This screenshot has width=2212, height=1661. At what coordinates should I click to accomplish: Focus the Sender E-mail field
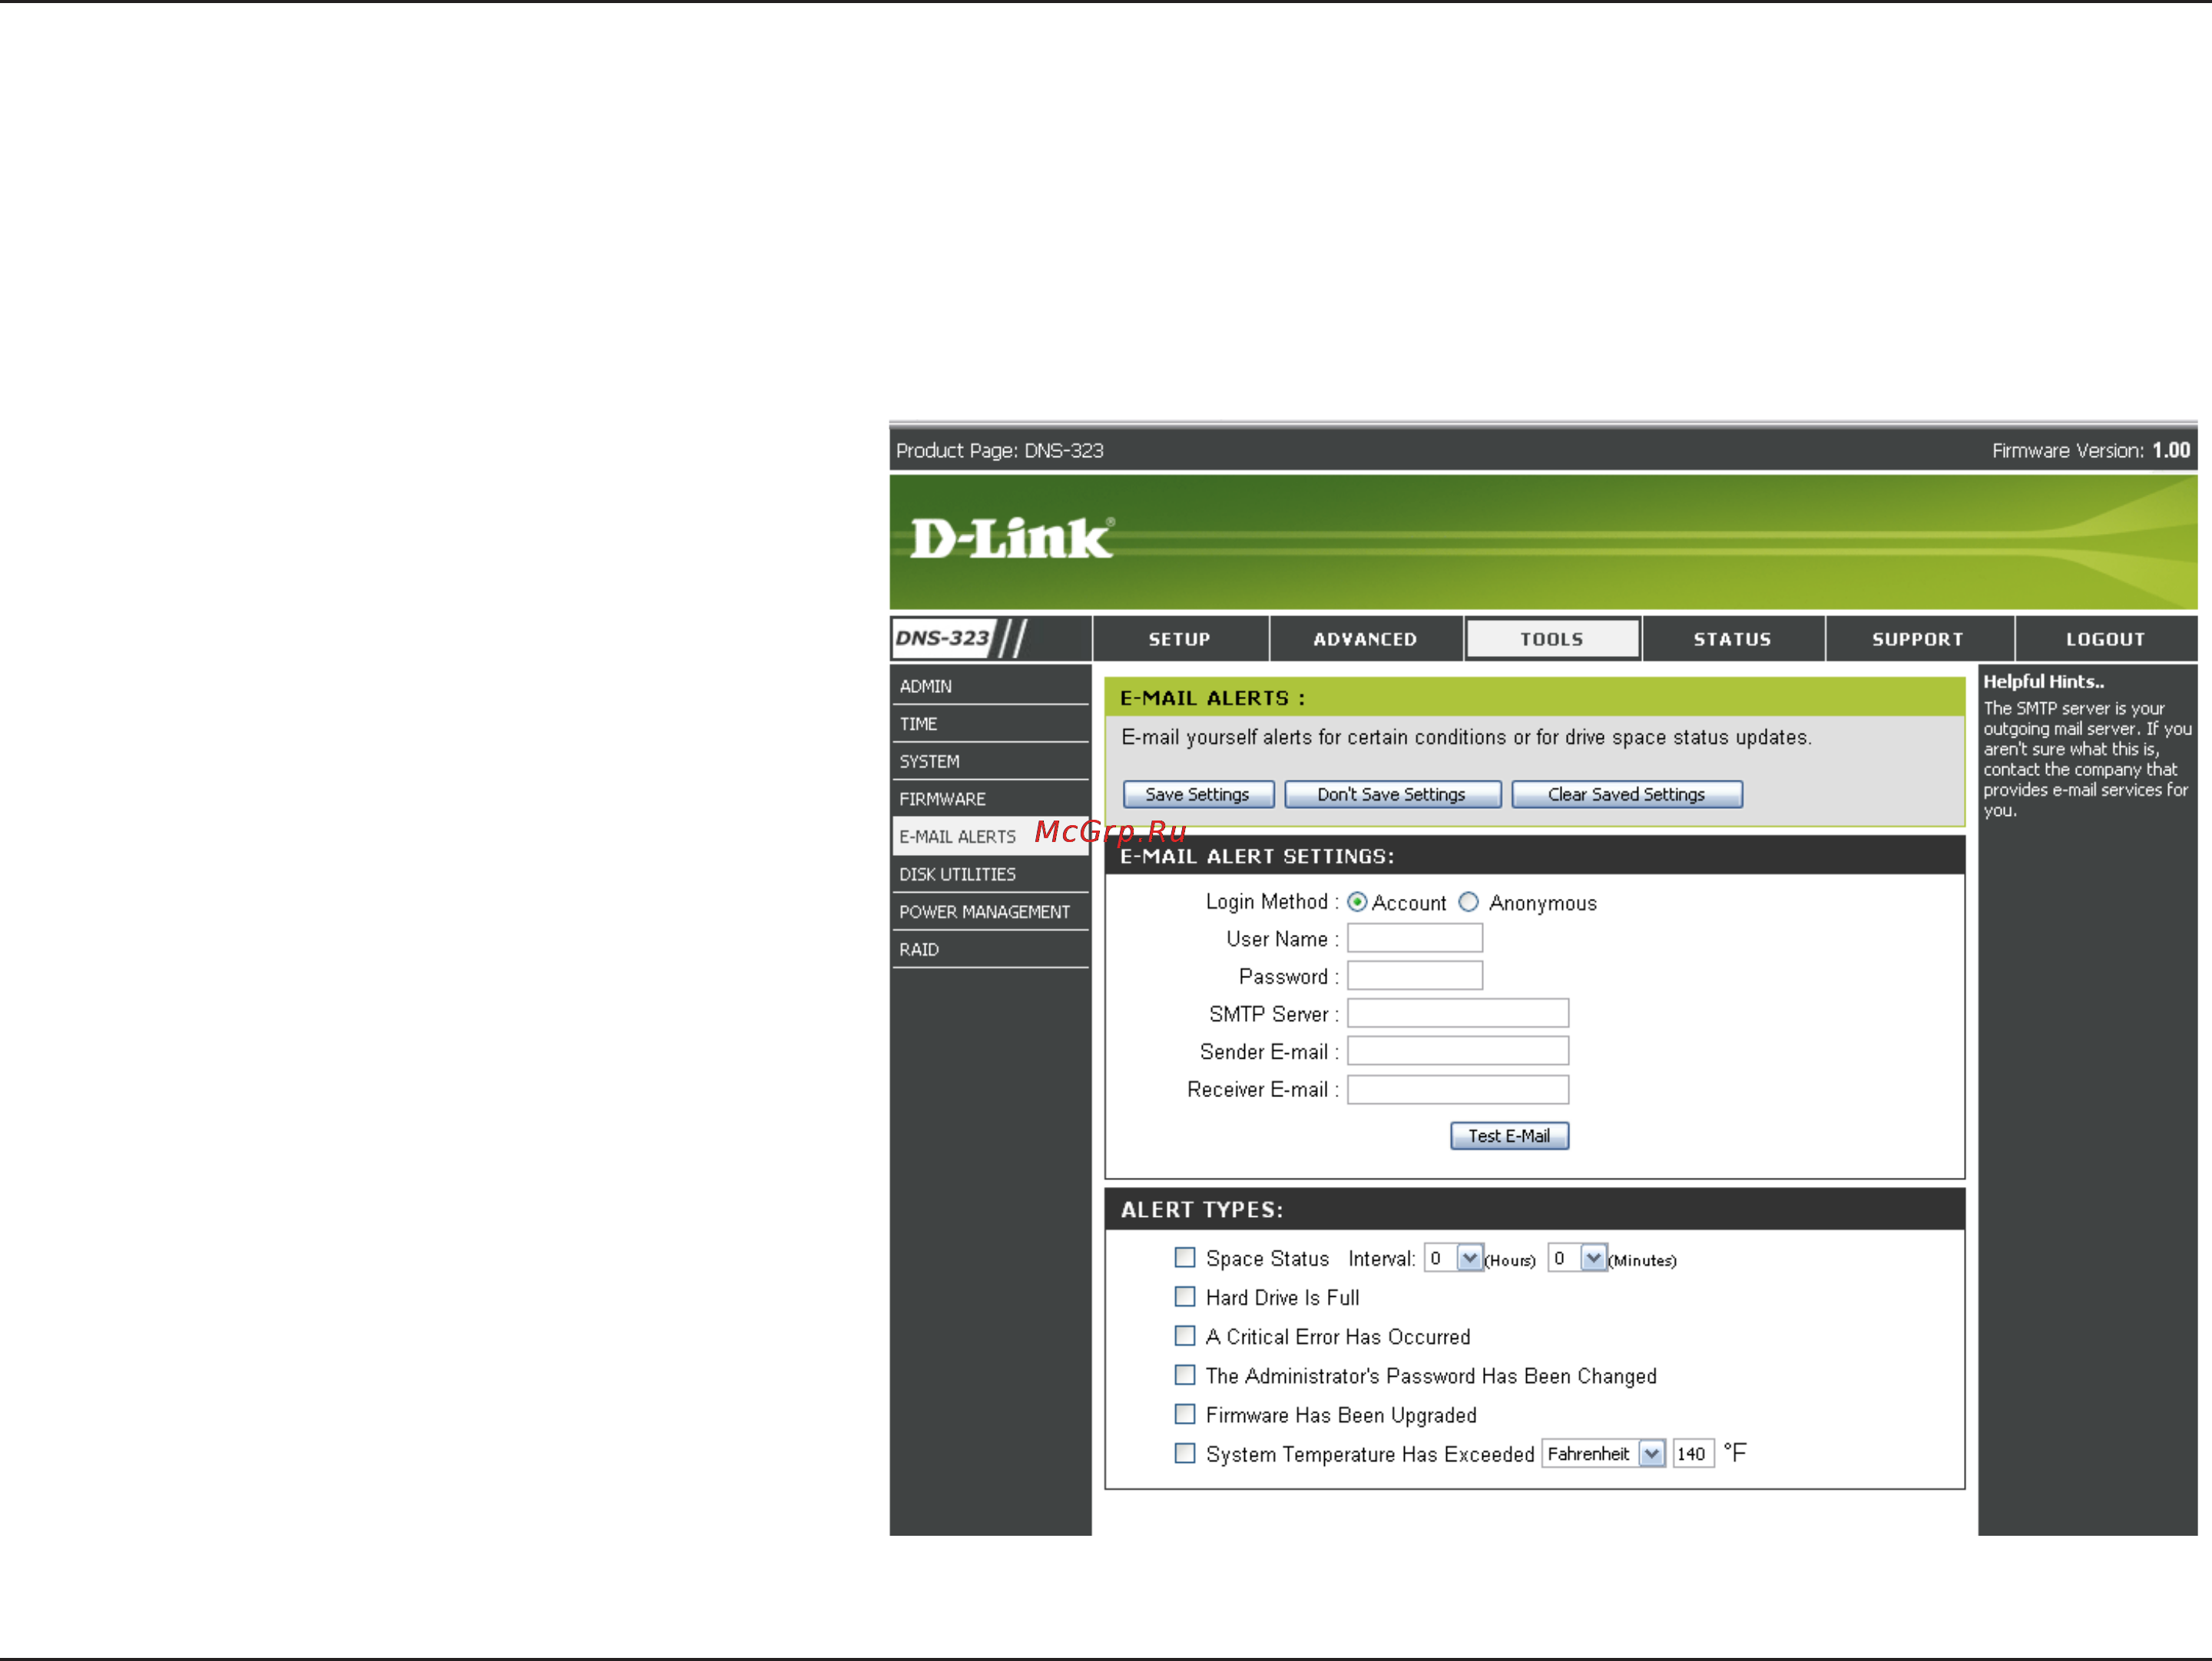(1457, 1051)
